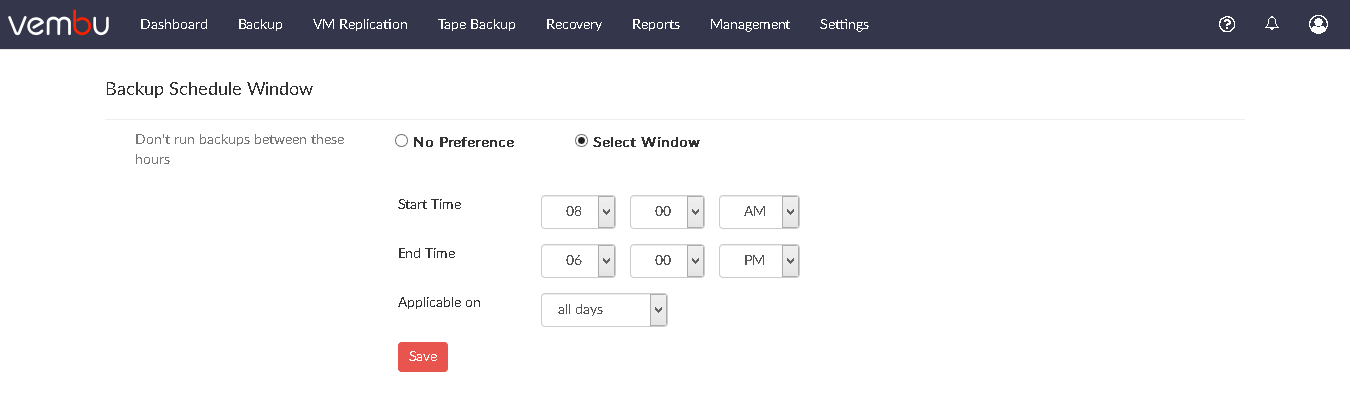Image resolution: width=1350 pixels, height=402 pixels.
Task: Save the backup schedule window settings
Action: 423,357
